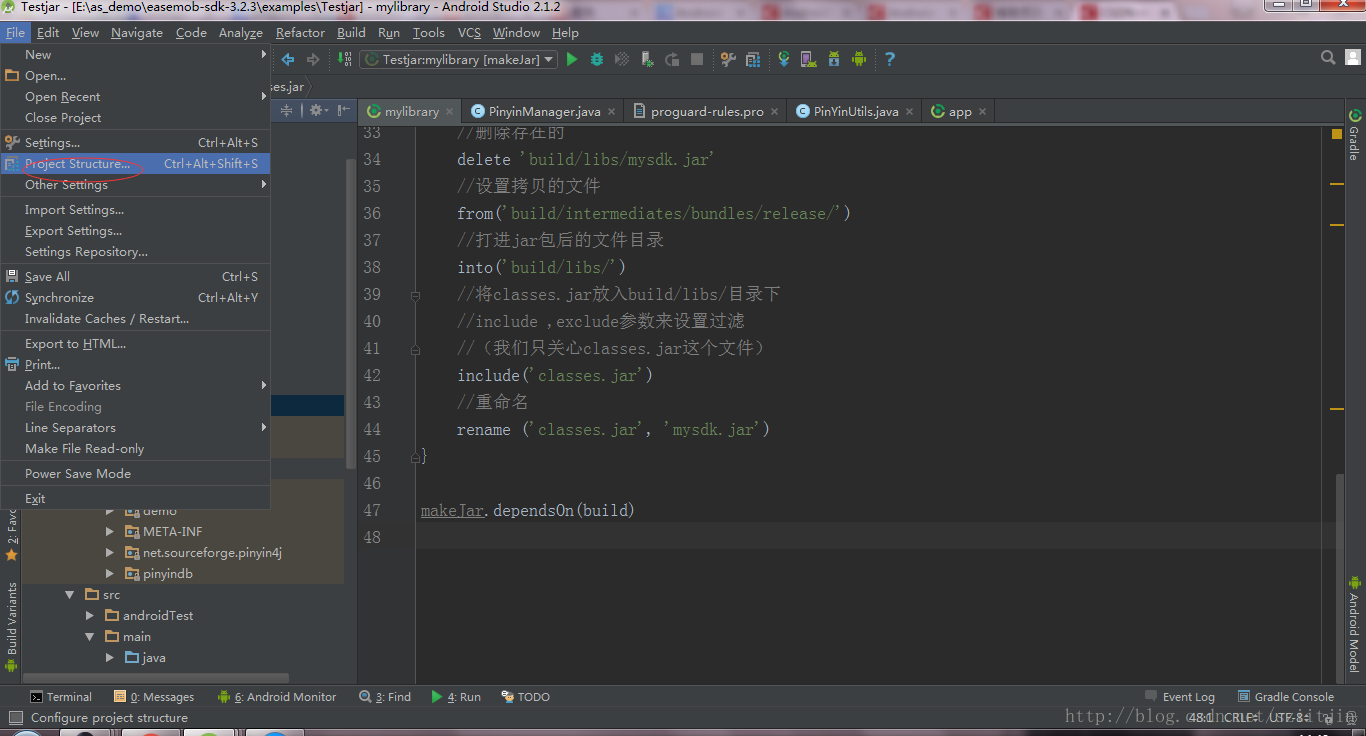1366x736 pixels.
Task: Open the 3: Find tool window
Action: coord(384,697)
